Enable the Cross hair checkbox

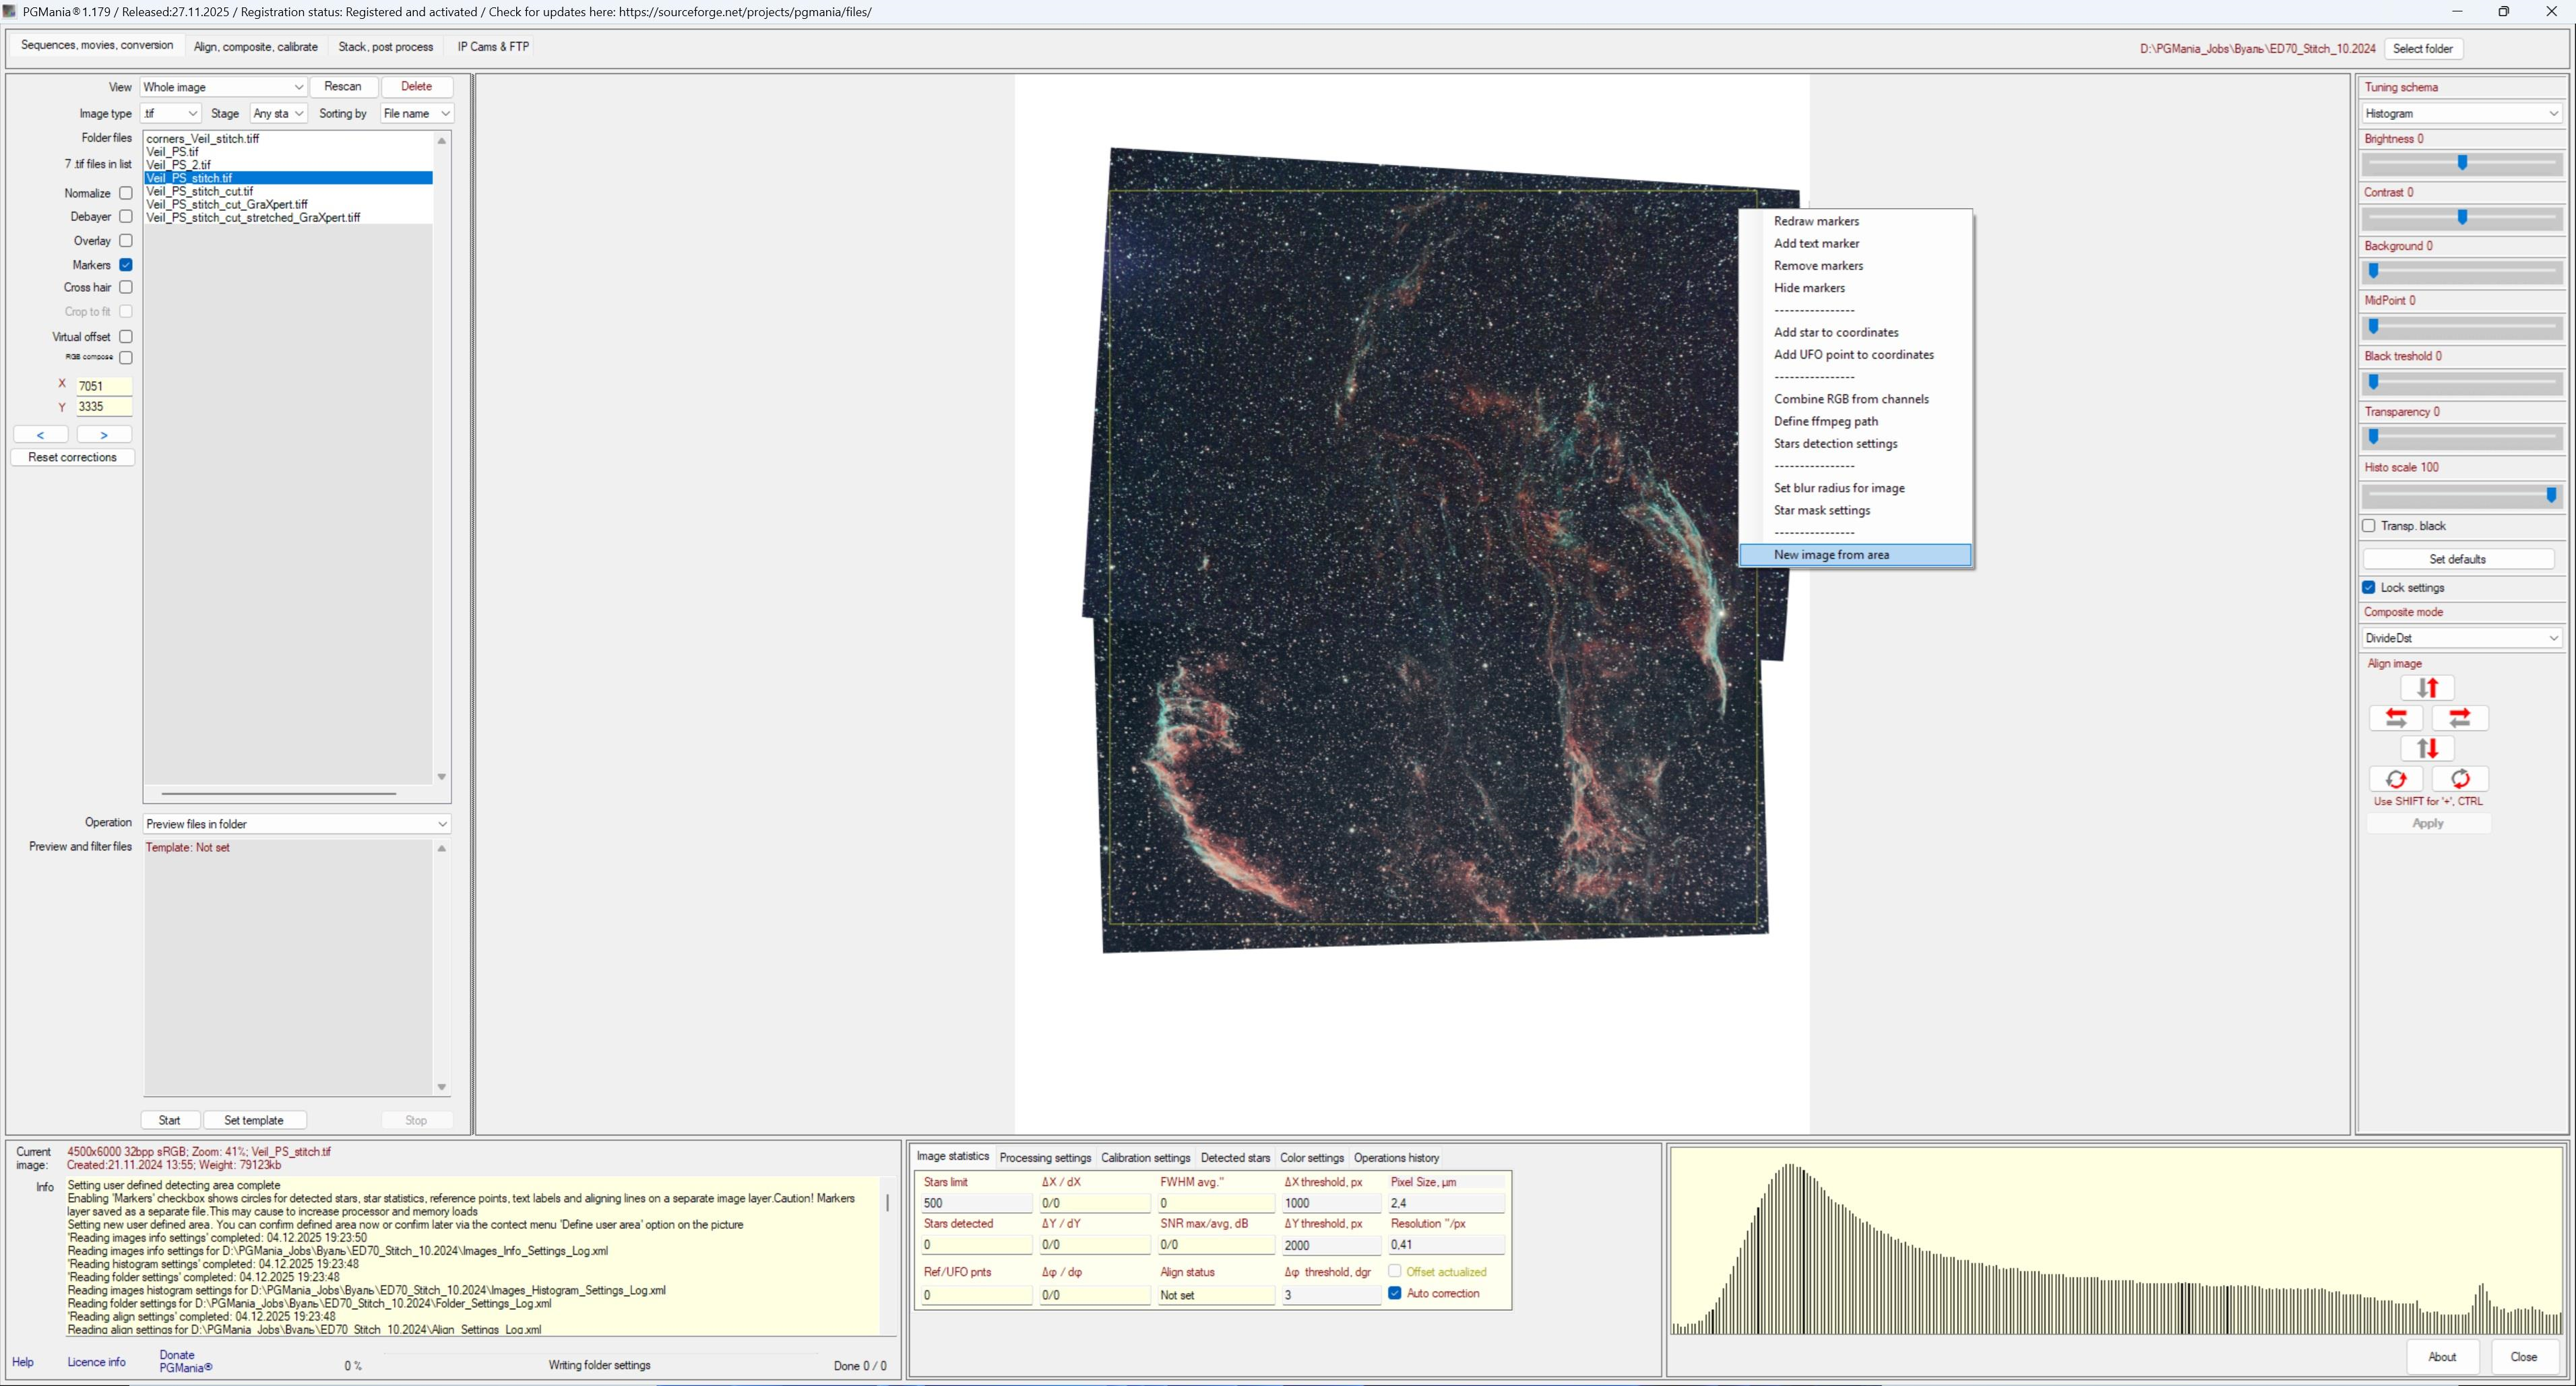(x=126, y=288)
